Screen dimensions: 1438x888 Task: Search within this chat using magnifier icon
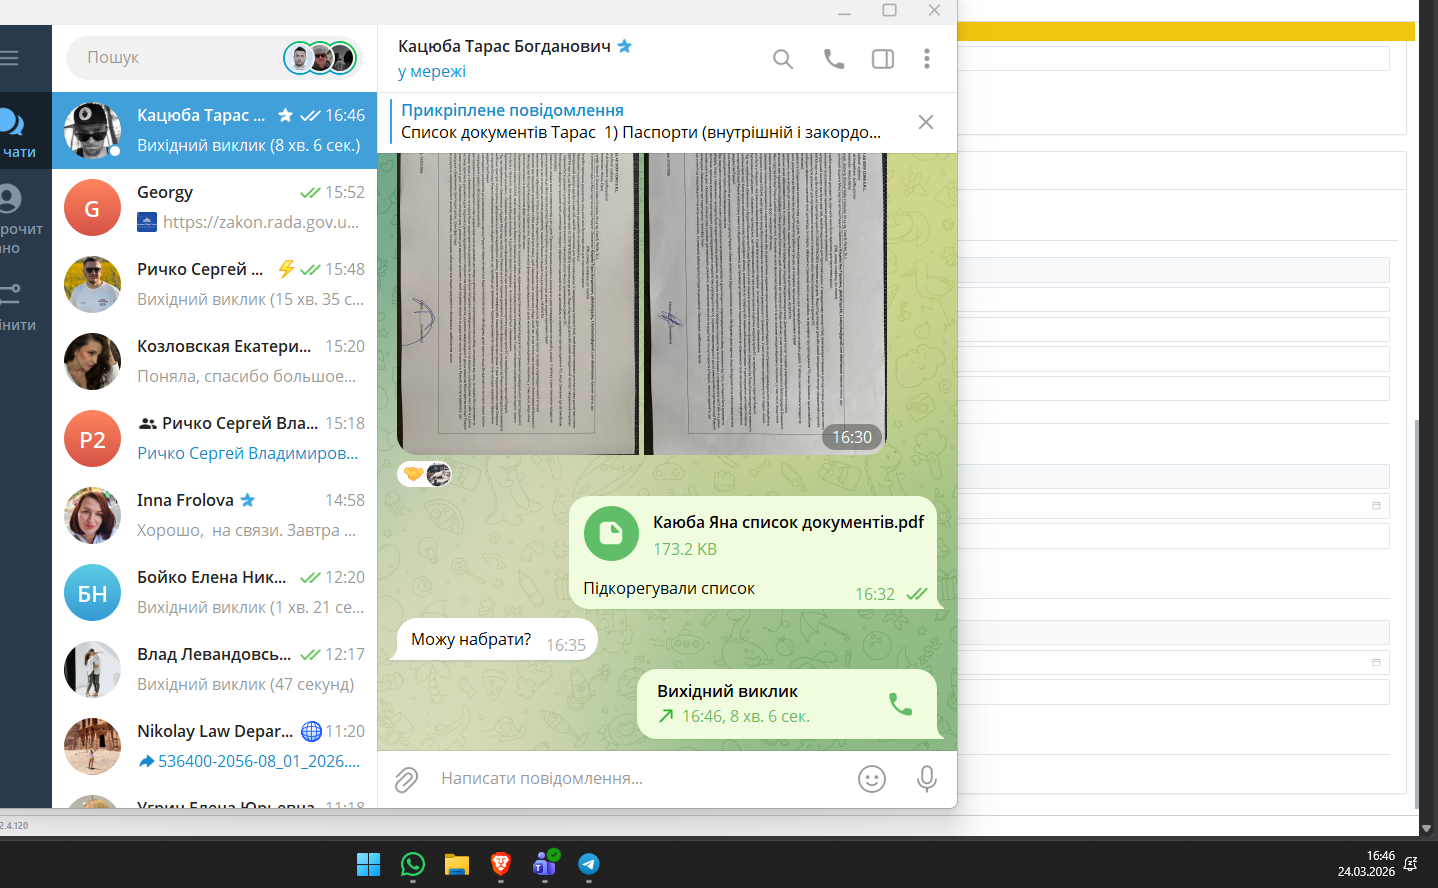[x=783, y=59]
